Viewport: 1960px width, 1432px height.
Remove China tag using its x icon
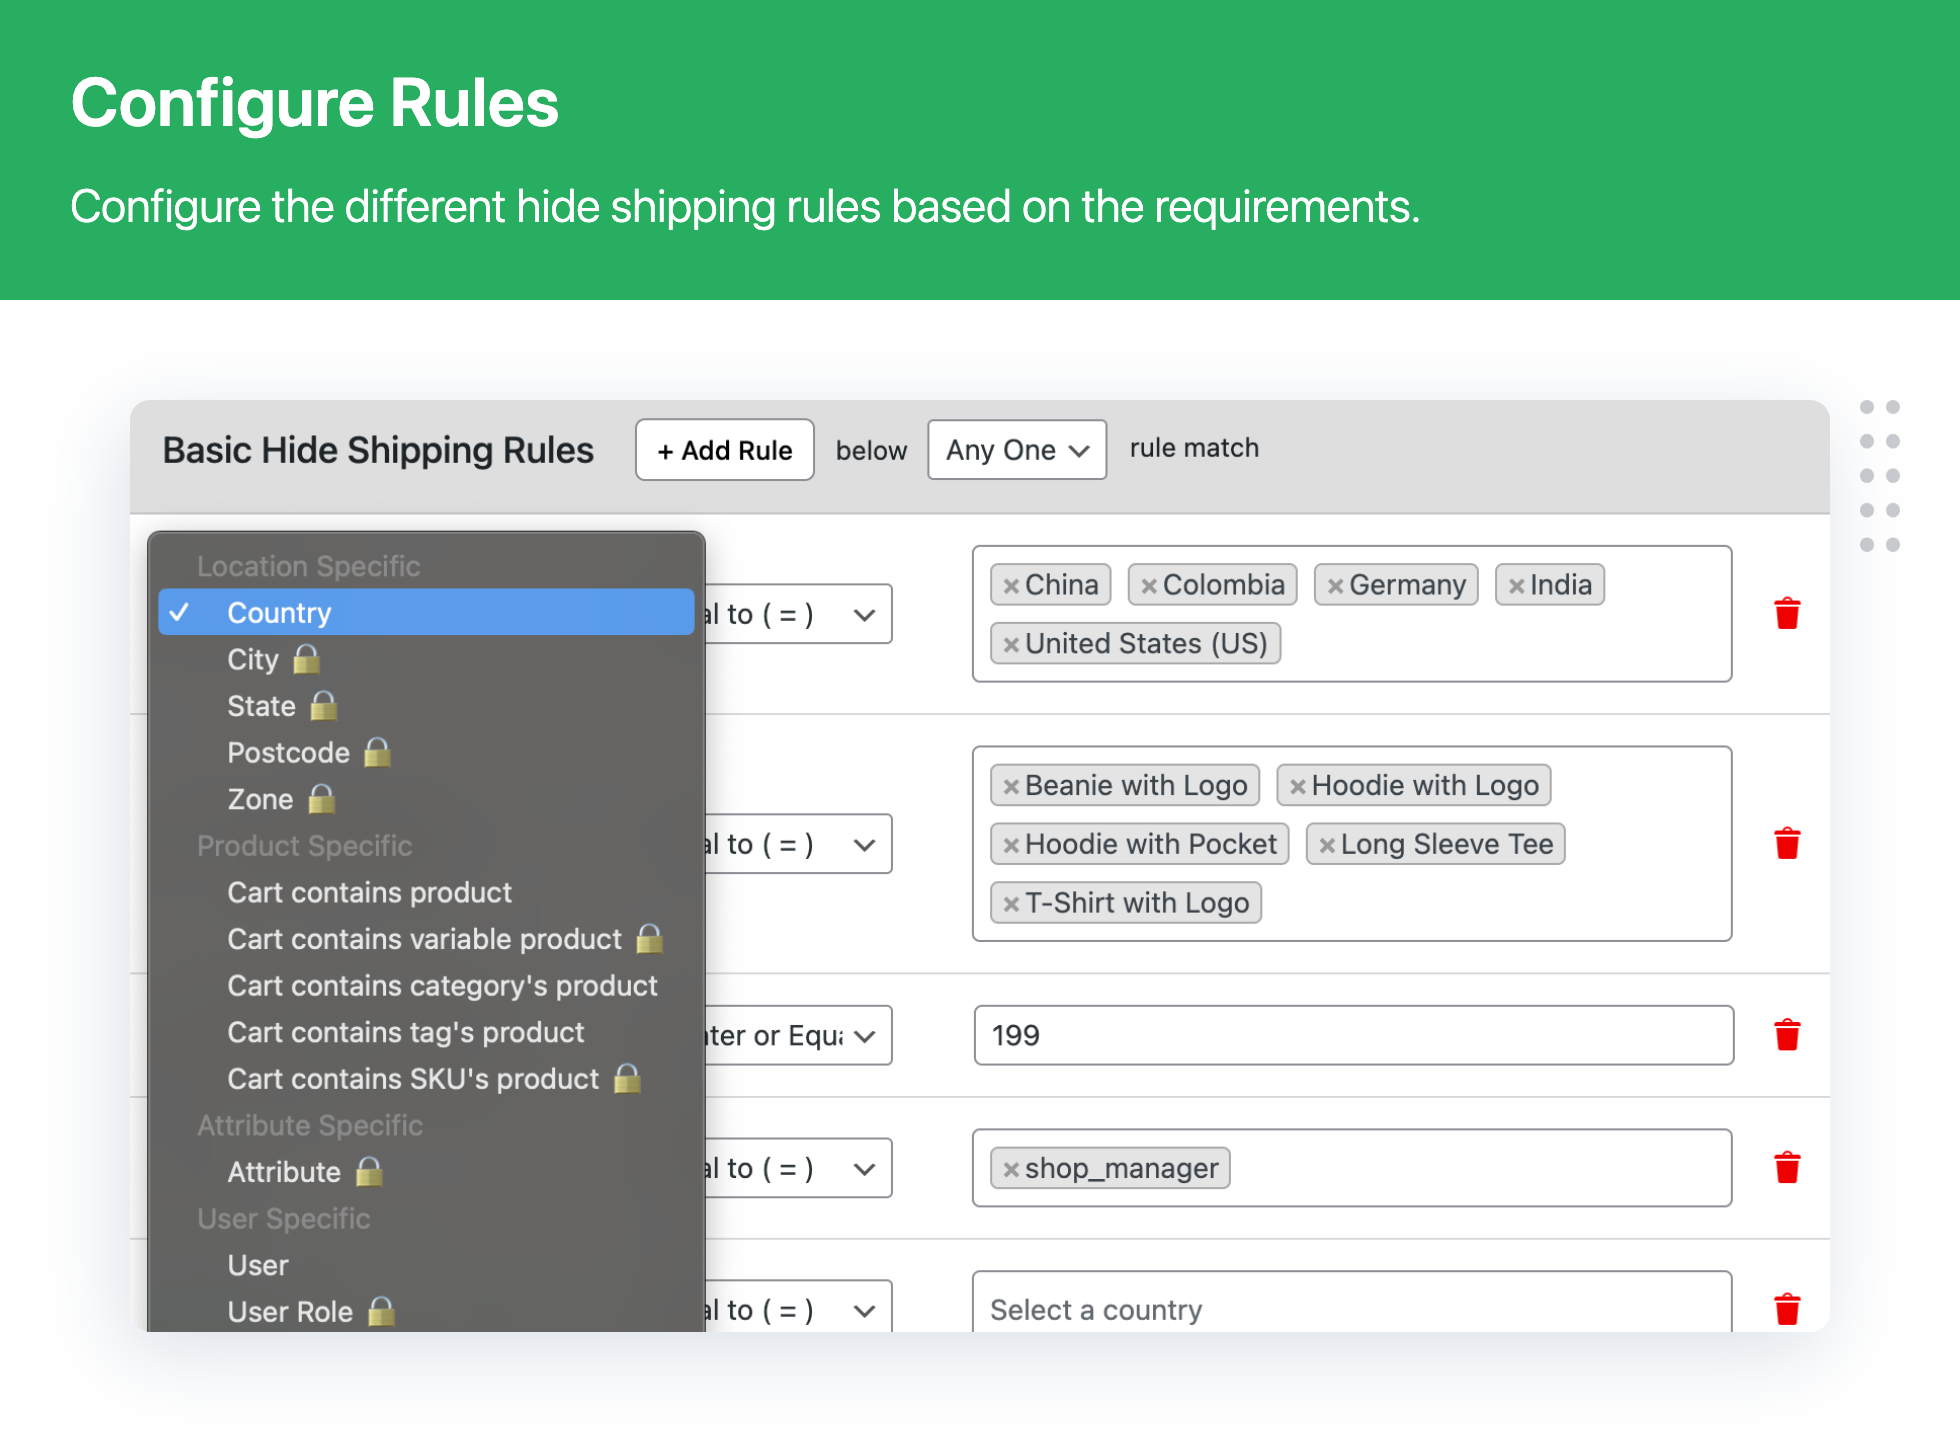click(1011, 586)
